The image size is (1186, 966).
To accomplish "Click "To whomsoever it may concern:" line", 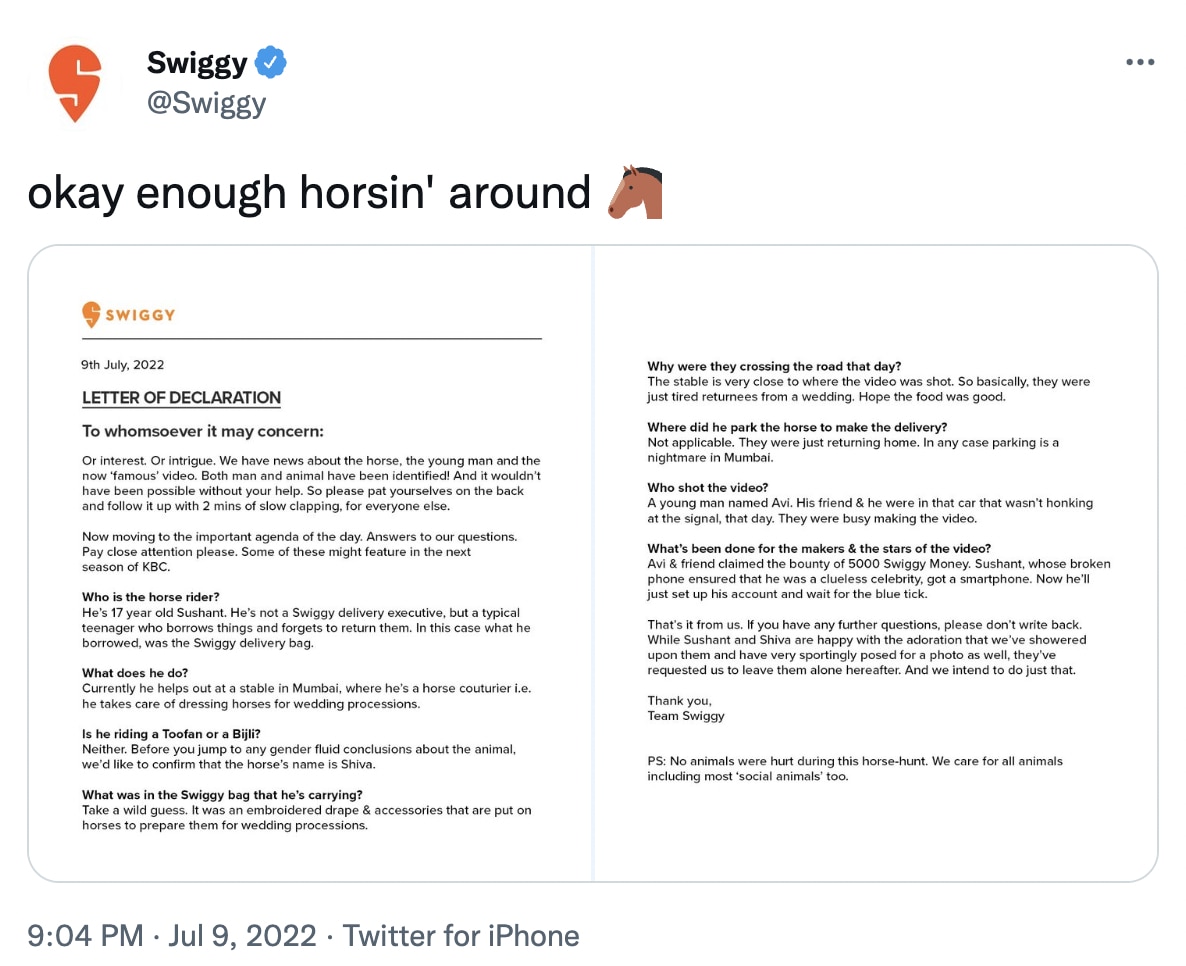I will coord(203,432).
